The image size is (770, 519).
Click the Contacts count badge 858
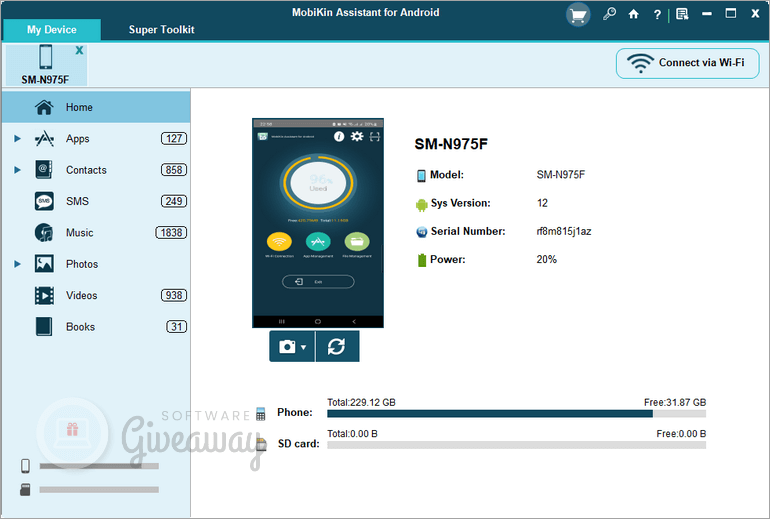pos(174,170)
